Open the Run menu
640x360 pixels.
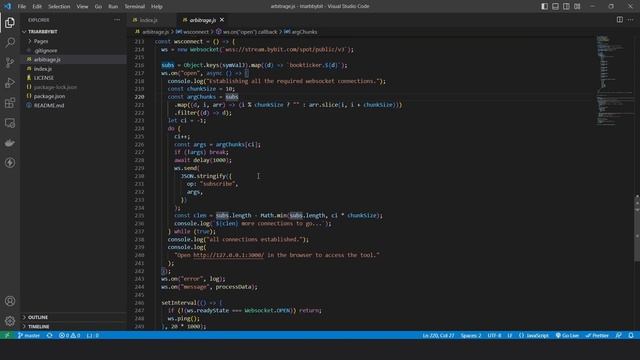pyautogui.click(x=113, y=7)
